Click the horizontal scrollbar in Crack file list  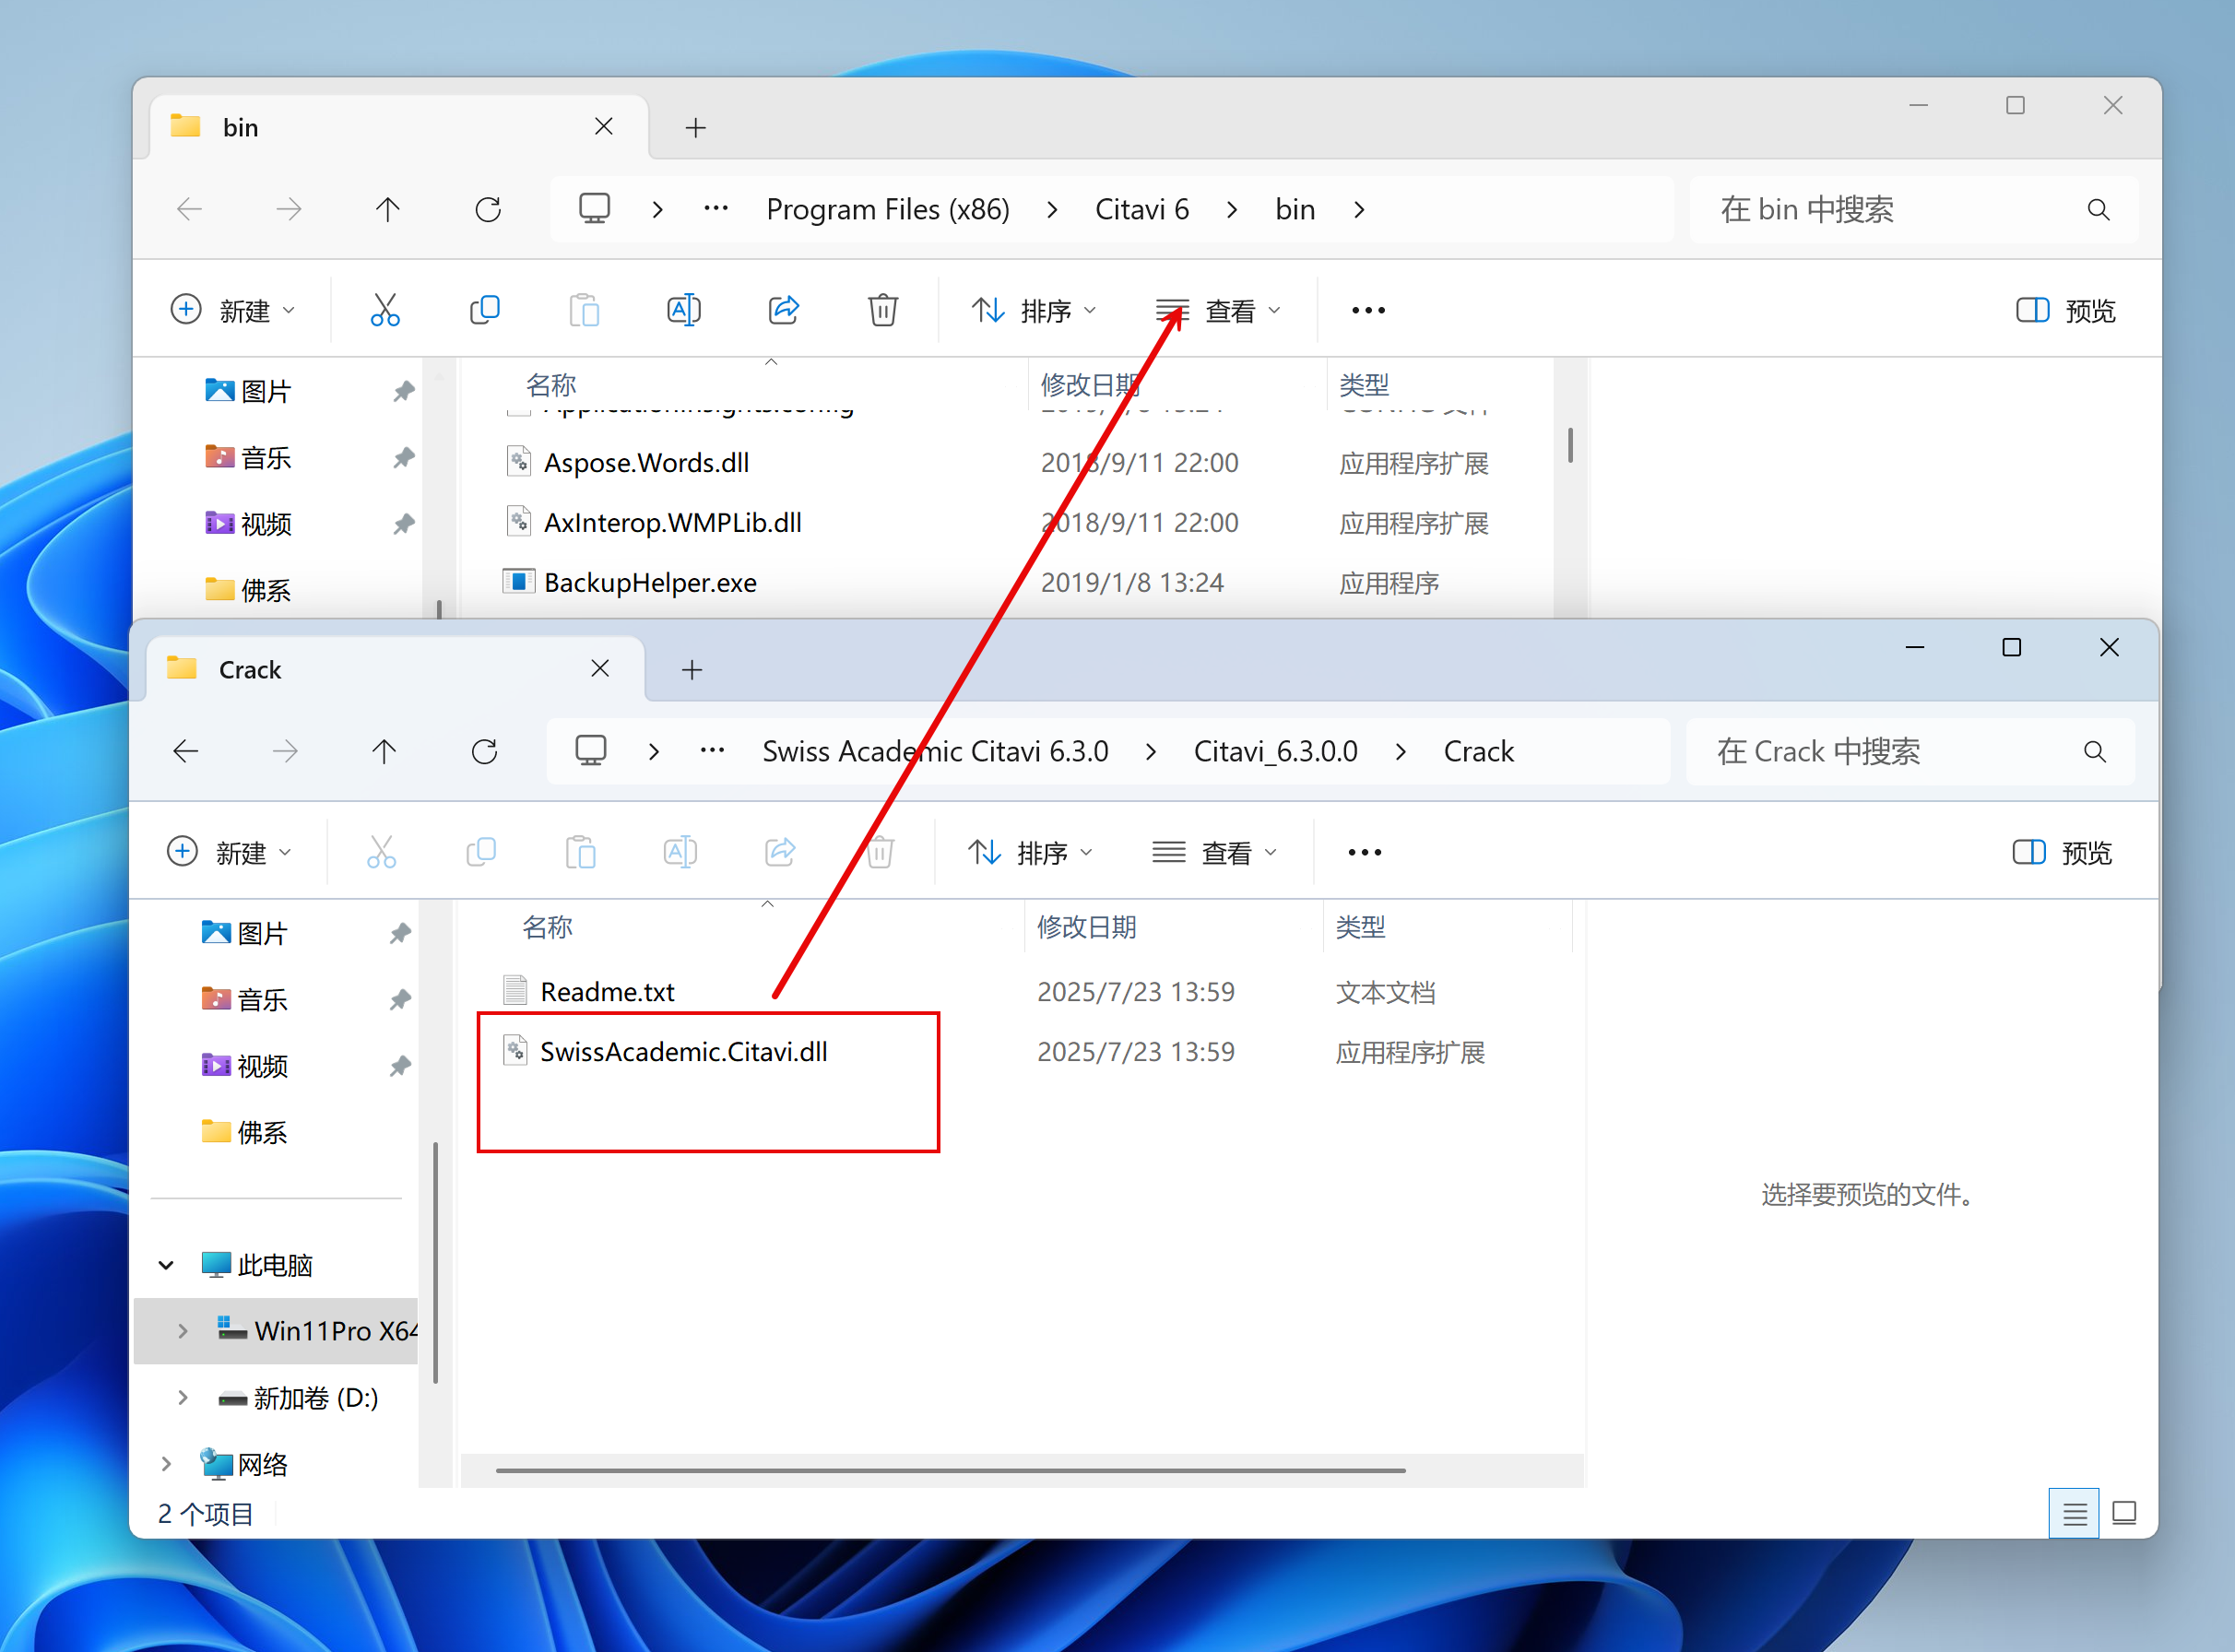point(950,1470)
